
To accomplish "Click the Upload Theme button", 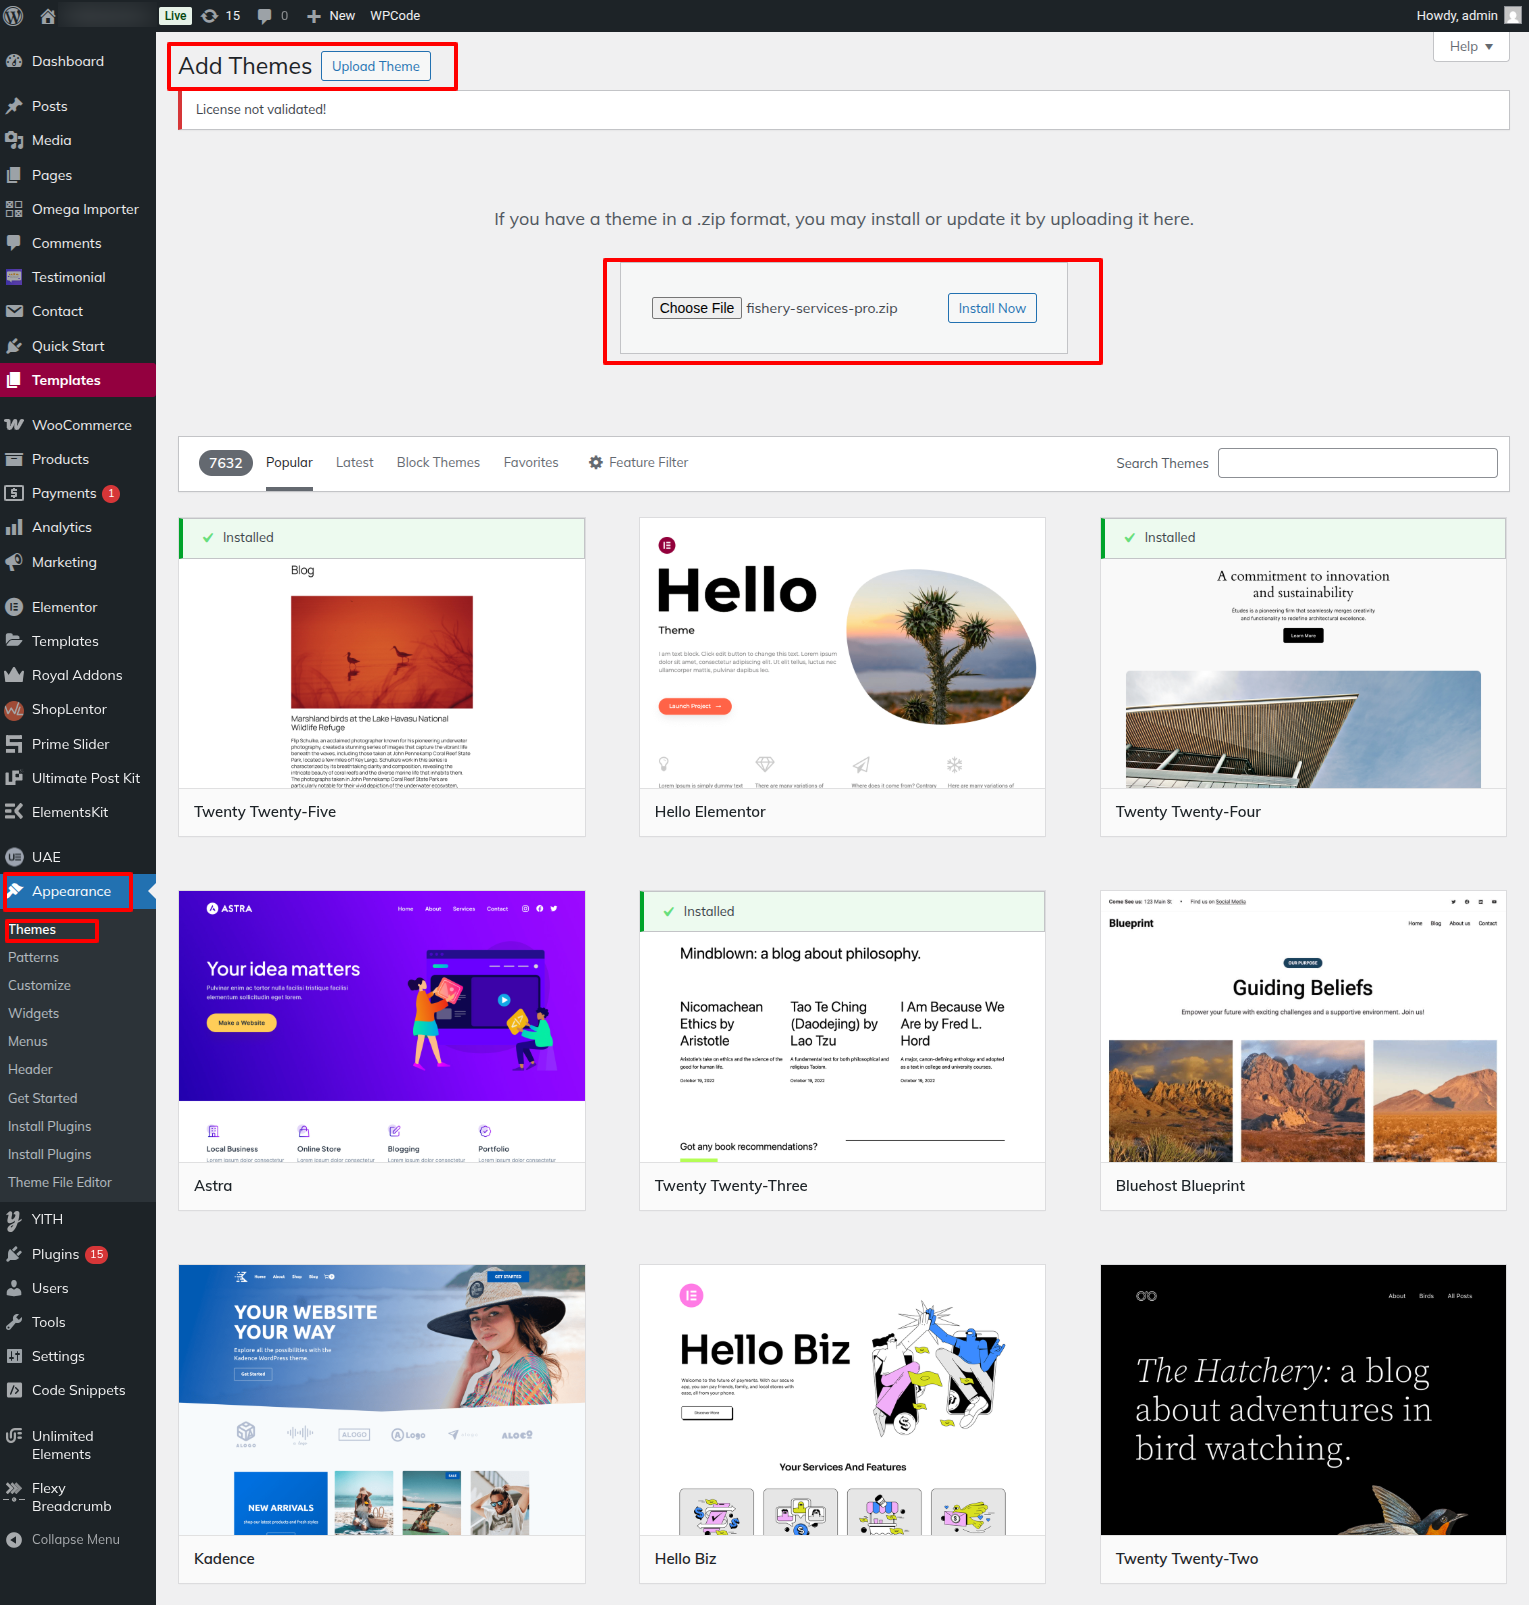I will (376, 66).
